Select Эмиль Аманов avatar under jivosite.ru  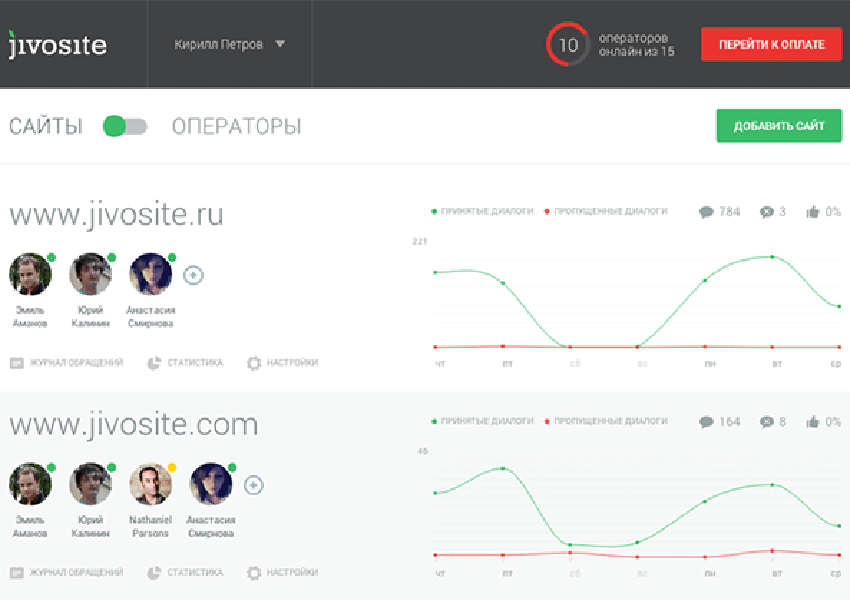coord(30,274)
